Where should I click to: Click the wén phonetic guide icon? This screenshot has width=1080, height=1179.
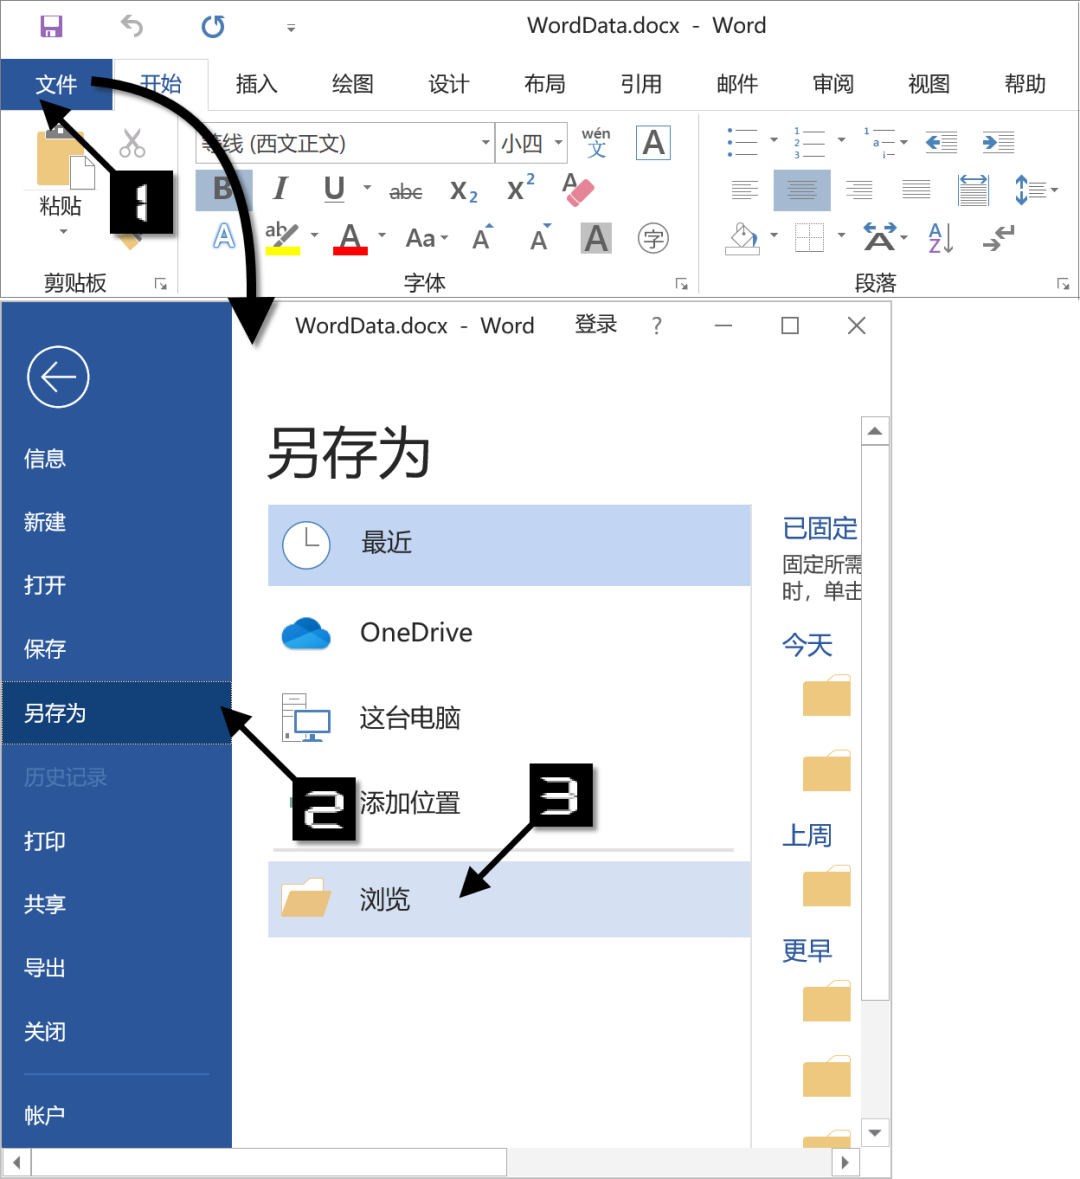pyautogui.click(x=596, y=143)
